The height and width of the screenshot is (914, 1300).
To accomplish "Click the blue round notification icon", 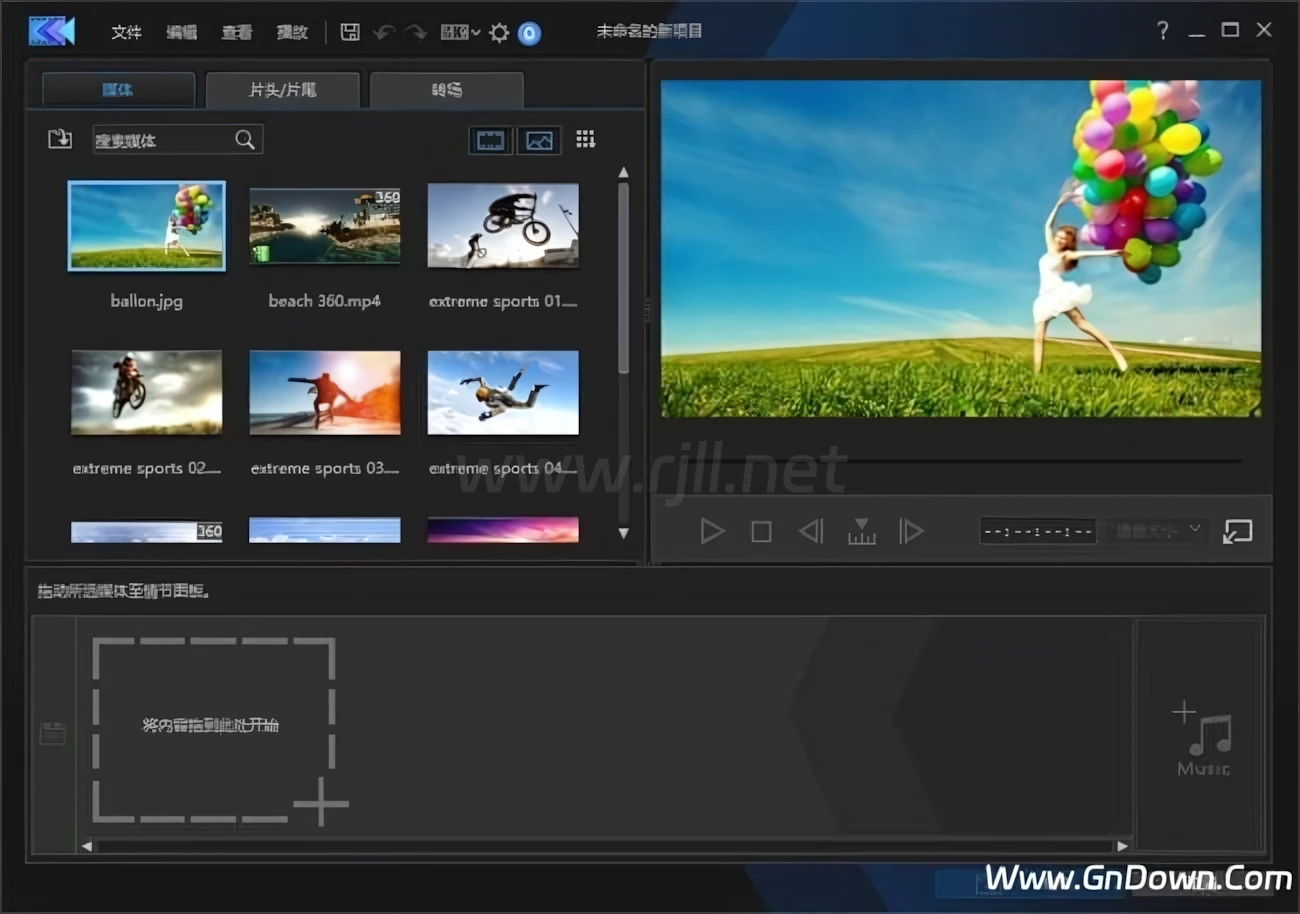I will click(x=529, y=32).
